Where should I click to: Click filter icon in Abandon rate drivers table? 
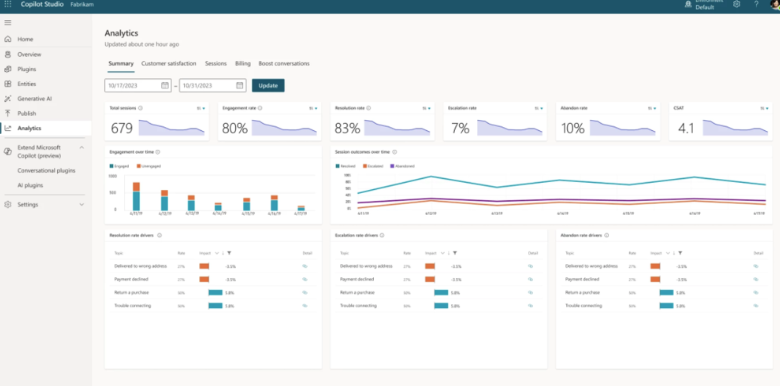point(680,253)
